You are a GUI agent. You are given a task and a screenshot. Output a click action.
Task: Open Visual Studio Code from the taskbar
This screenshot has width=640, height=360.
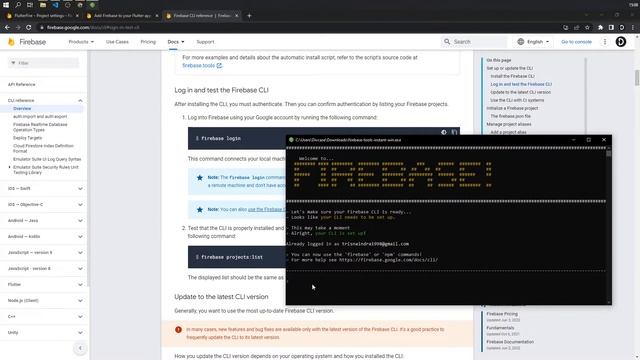point(55,5)
